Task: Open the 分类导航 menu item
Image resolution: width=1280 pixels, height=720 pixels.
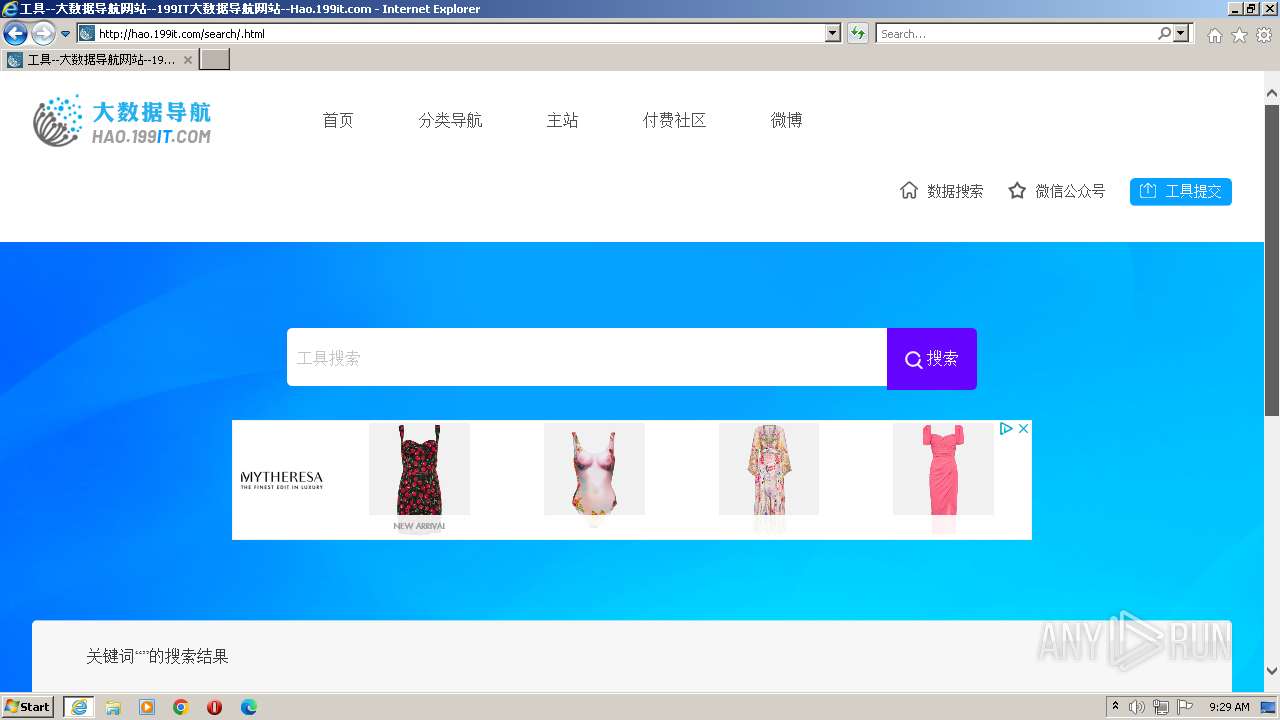Action: (x=450, y=120)
